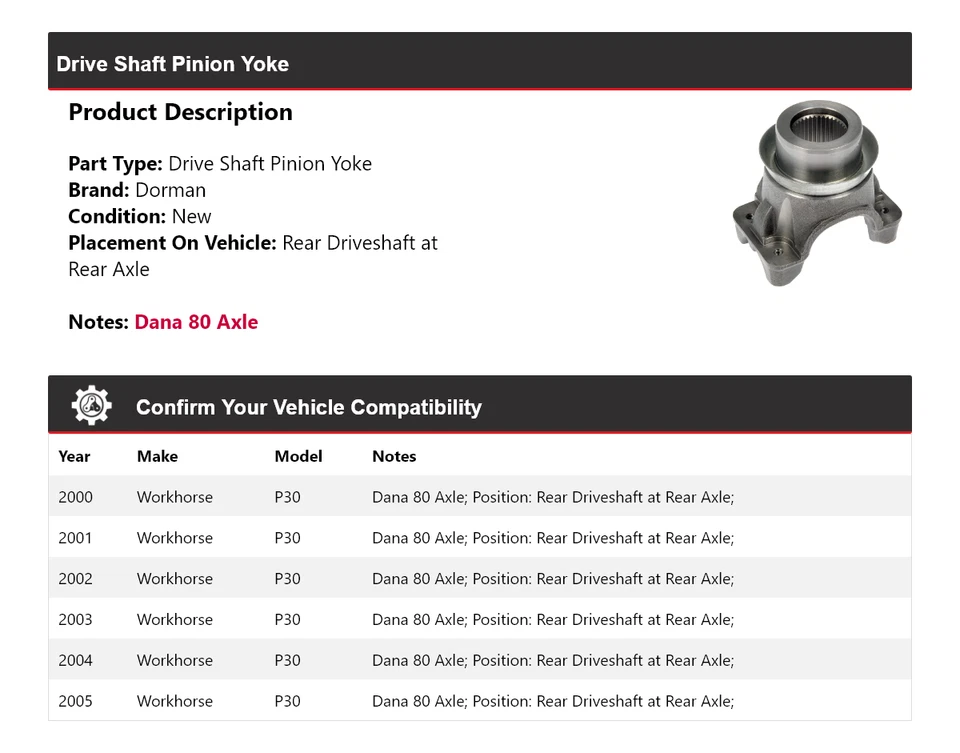Select the 2005 Workhorse P30 row
Screen dimensions: 960x753
coord(479,700)
